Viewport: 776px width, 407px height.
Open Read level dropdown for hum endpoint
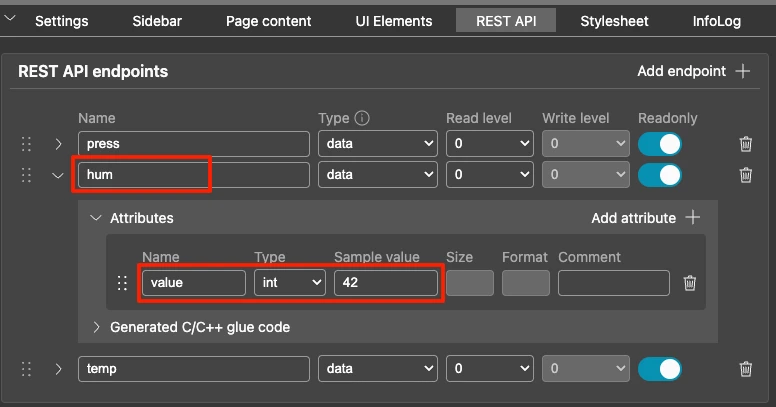click(490, 175)
